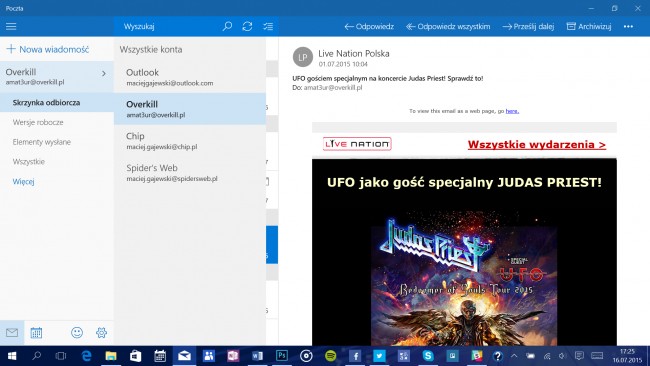
Task: Open mail settings gear icon
Action: pos(101,332)
